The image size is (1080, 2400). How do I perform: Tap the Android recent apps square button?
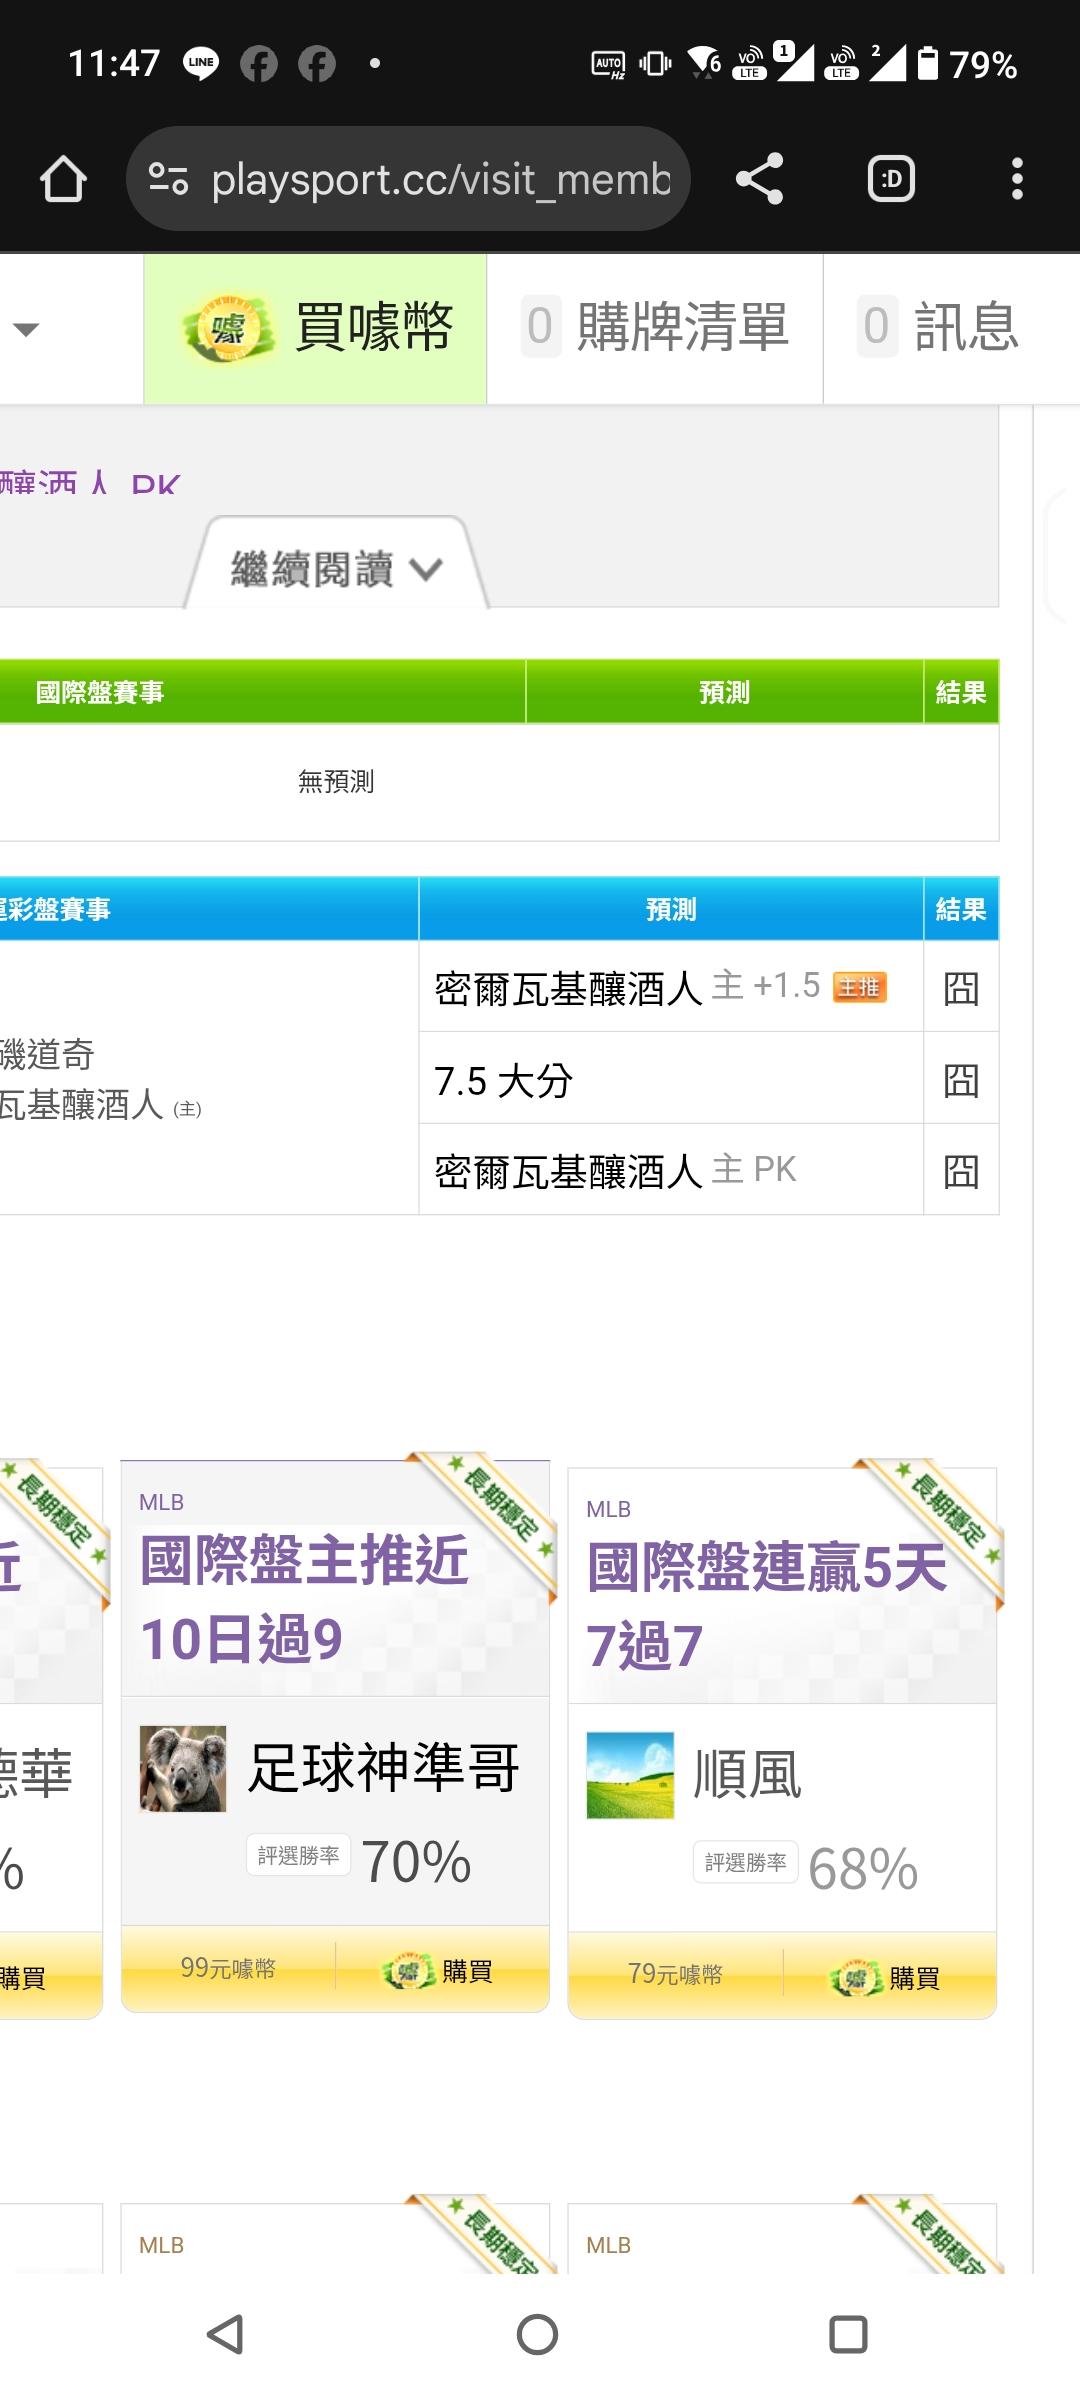pos(848,2334)
